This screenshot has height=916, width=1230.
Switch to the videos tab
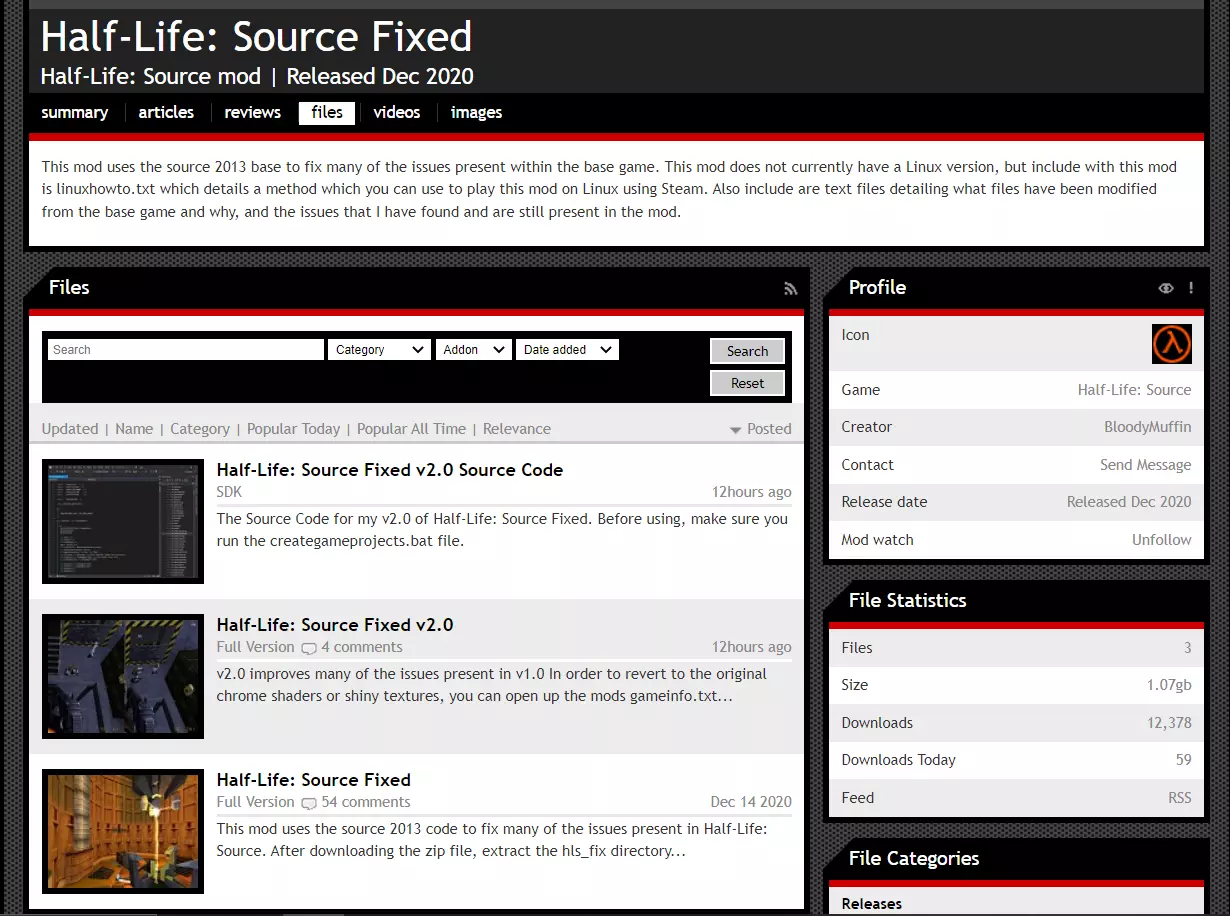click(x=397, y=112)
